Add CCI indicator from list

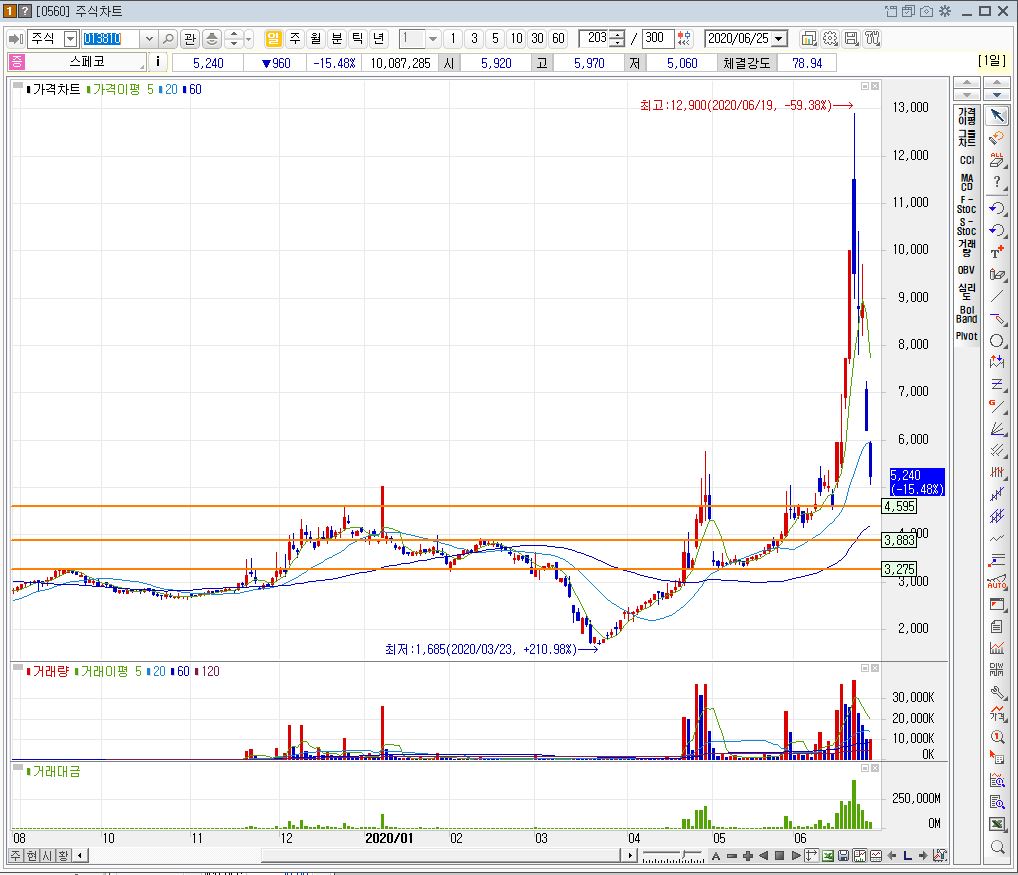[967, 160]
